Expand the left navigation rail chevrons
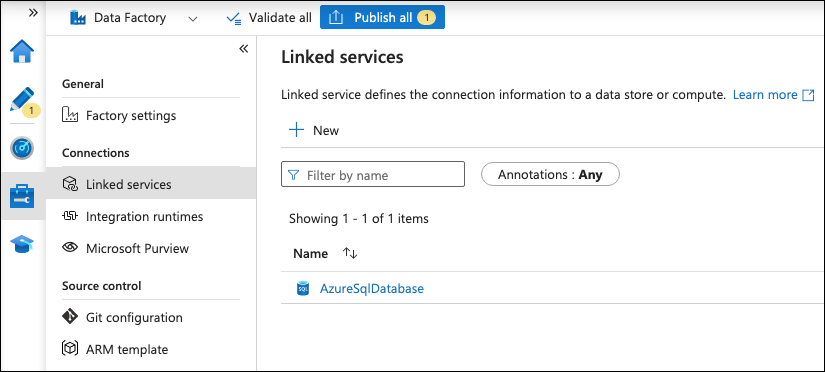This screenshot has height=372, width=825. (33, 13)
